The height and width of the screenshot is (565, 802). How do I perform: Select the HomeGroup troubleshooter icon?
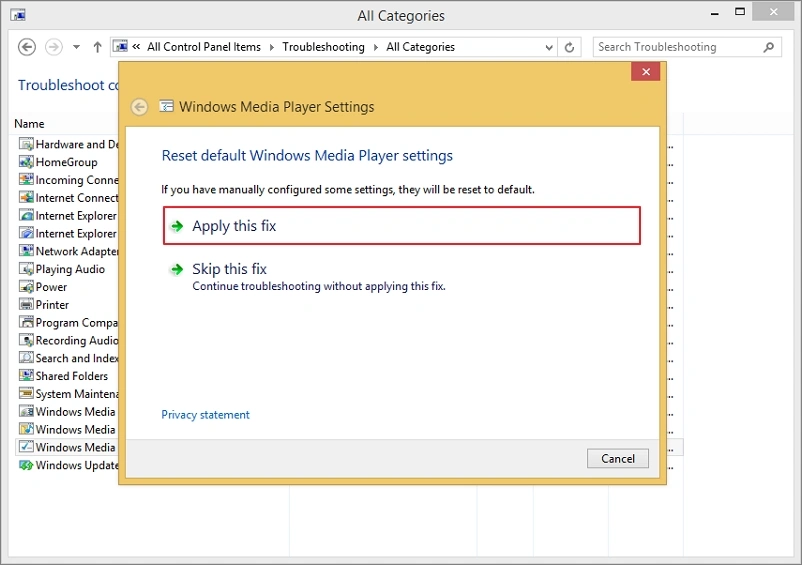point(26,162)
